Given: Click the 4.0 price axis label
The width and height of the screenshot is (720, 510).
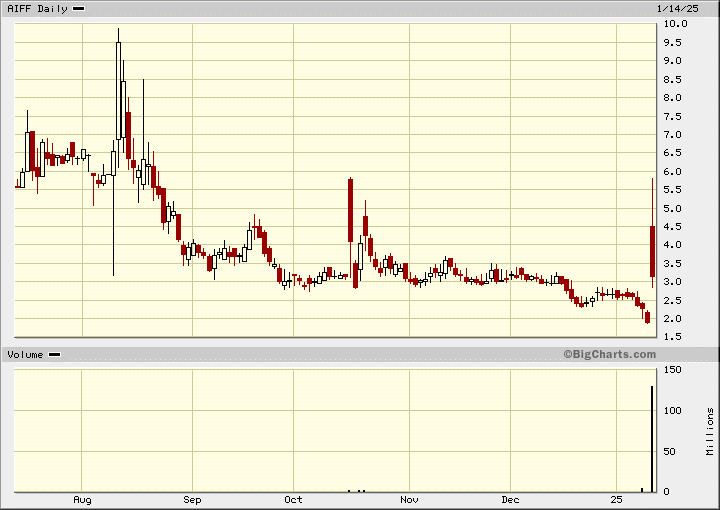Looking at the screenshot, I should coord(672,245).
